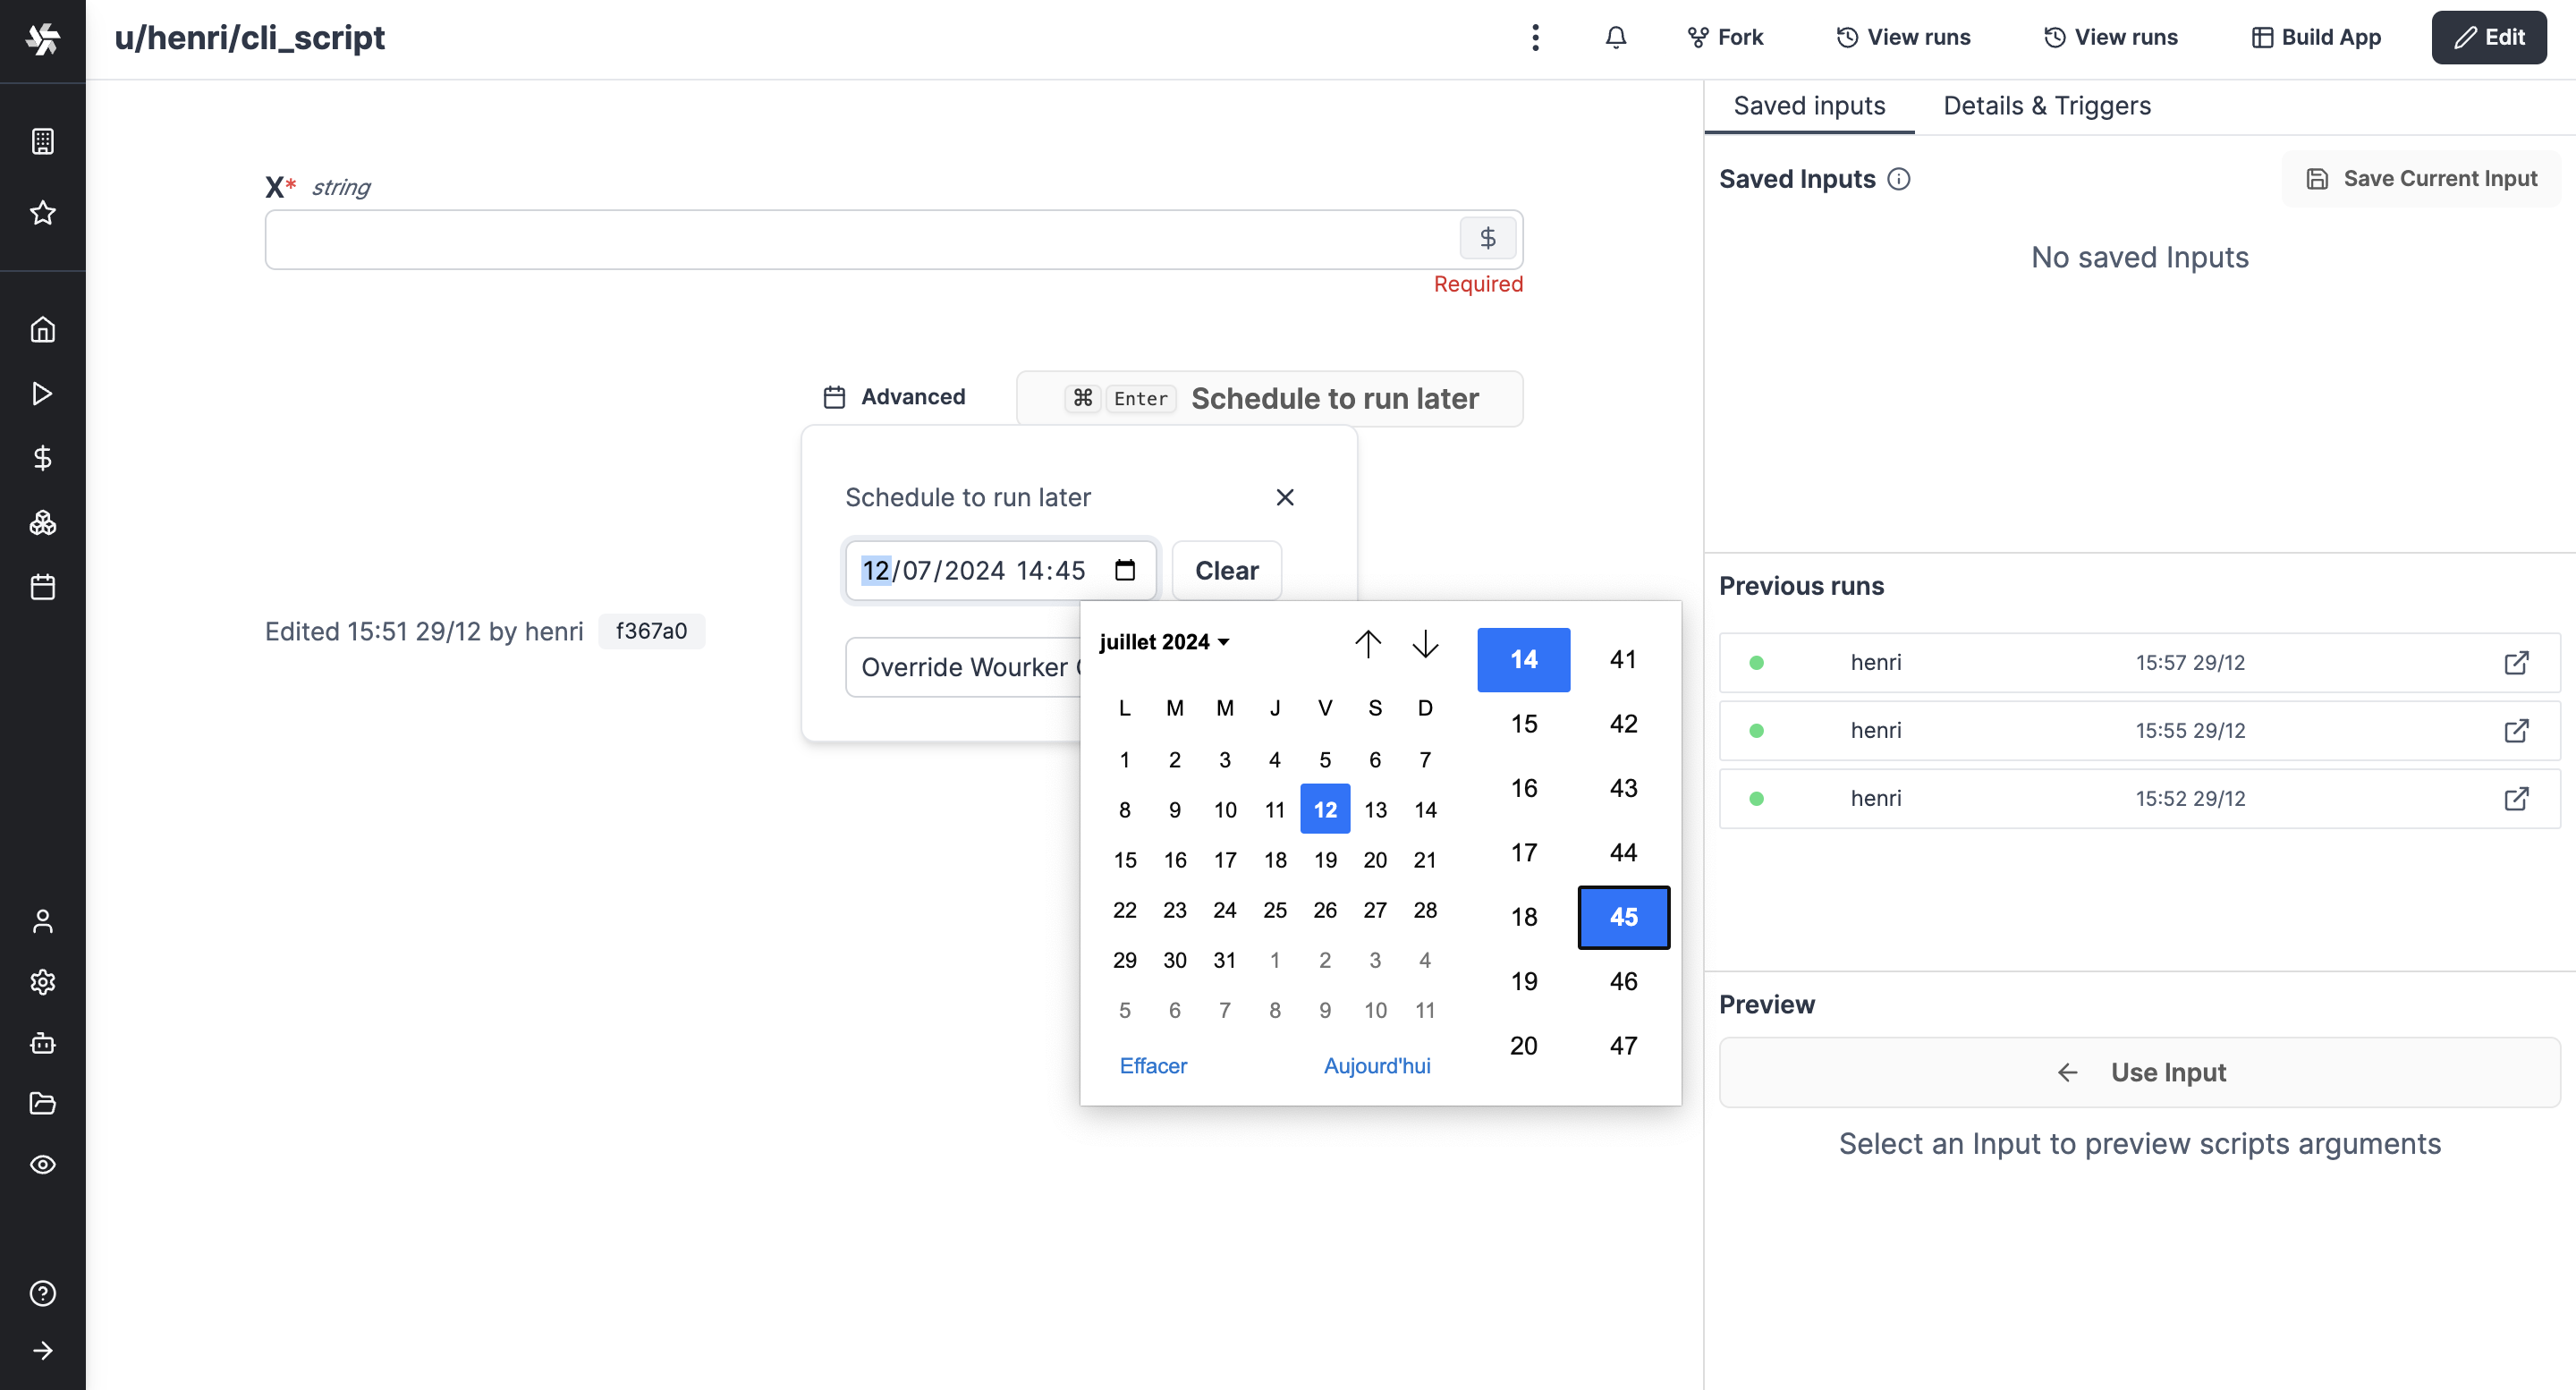Open the Resources cubes icon in the sidebar

coord(42,522)
